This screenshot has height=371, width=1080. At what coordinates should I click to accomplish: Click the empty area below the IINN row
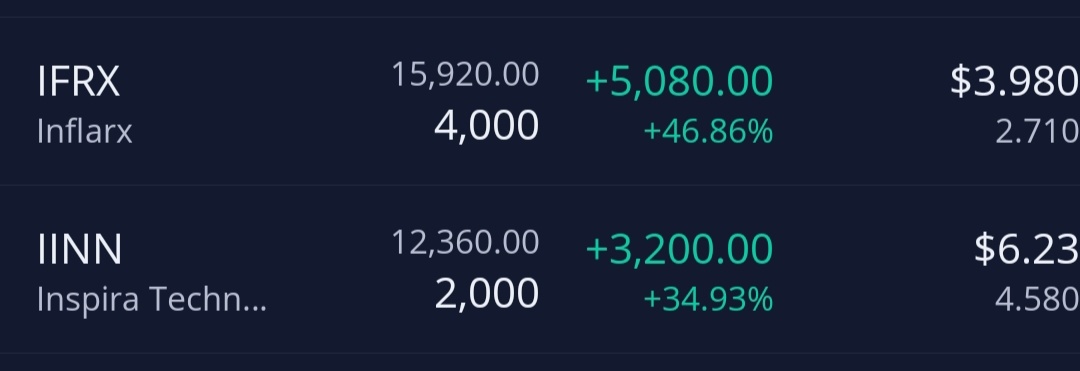click(540, 363)
